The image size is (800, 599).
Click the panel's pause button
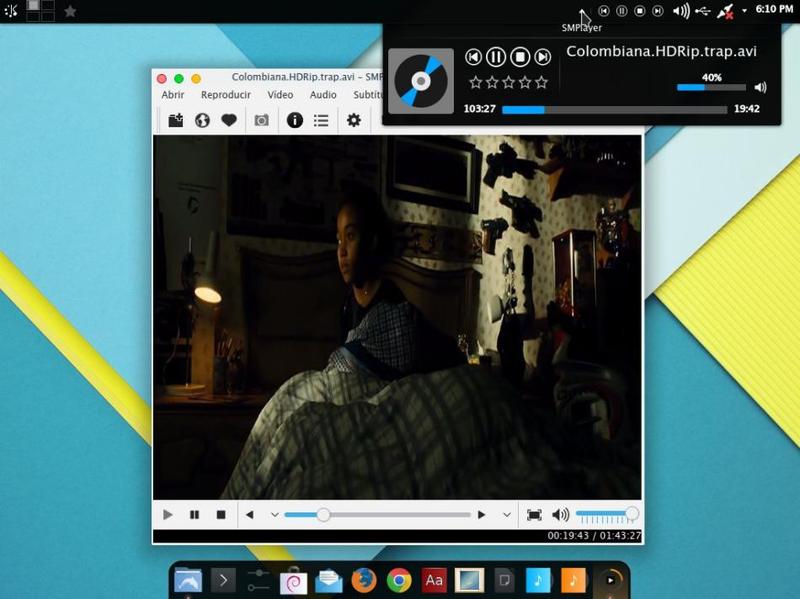pos(621,11)
